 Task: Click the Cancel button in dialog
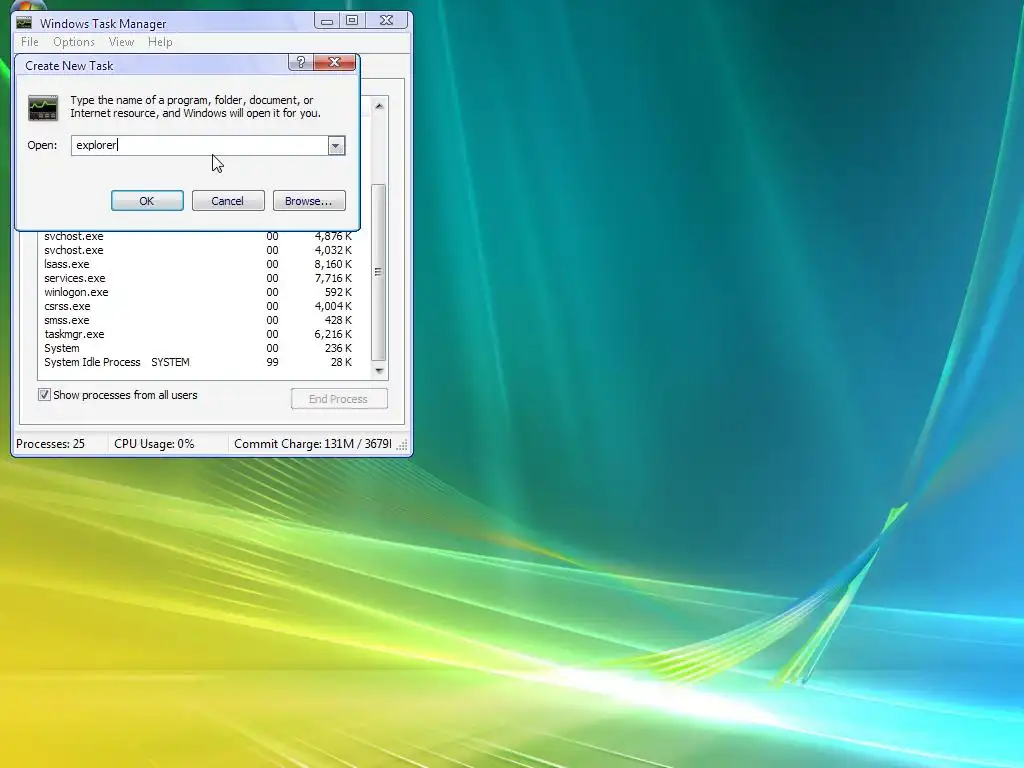228,200
